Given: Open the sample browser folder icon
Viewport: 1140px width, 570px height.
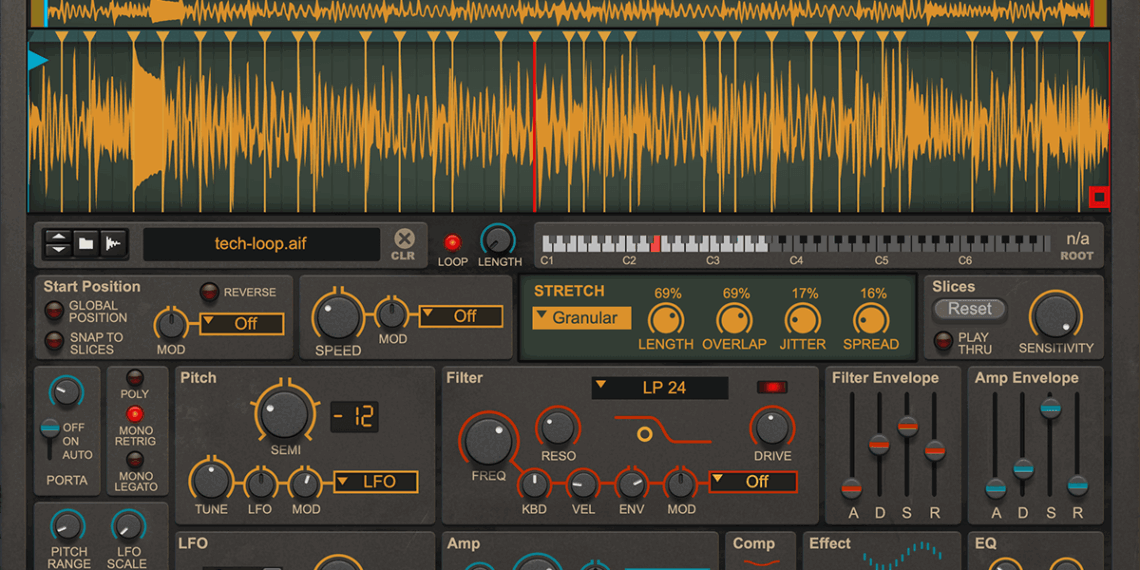Looking at the screenshot, I should [x=86, y=243].
